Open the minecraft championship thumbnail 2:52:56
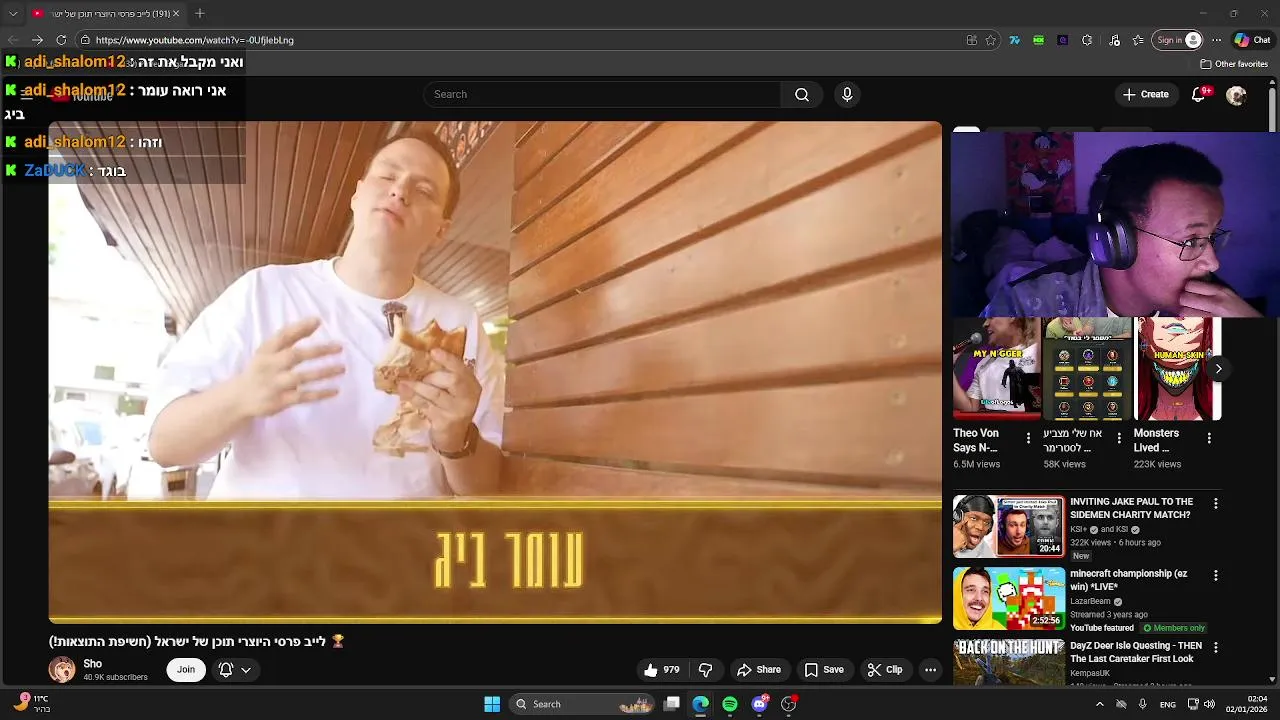 (1008, 598)
